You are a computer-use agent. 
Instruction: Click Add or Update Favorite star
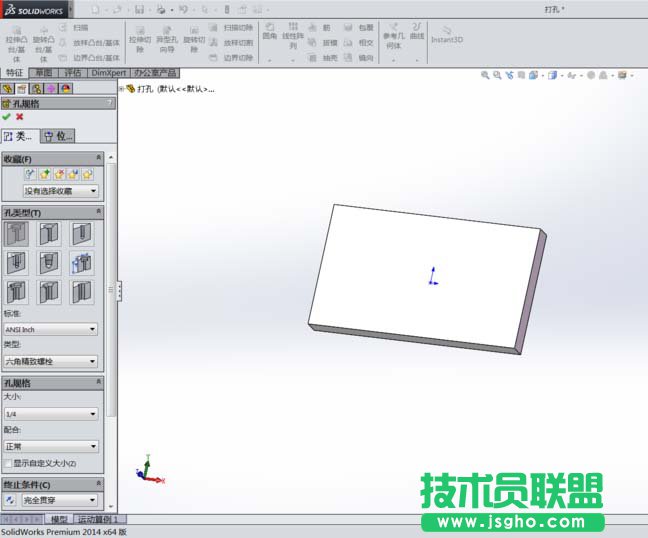pos(45,174)
